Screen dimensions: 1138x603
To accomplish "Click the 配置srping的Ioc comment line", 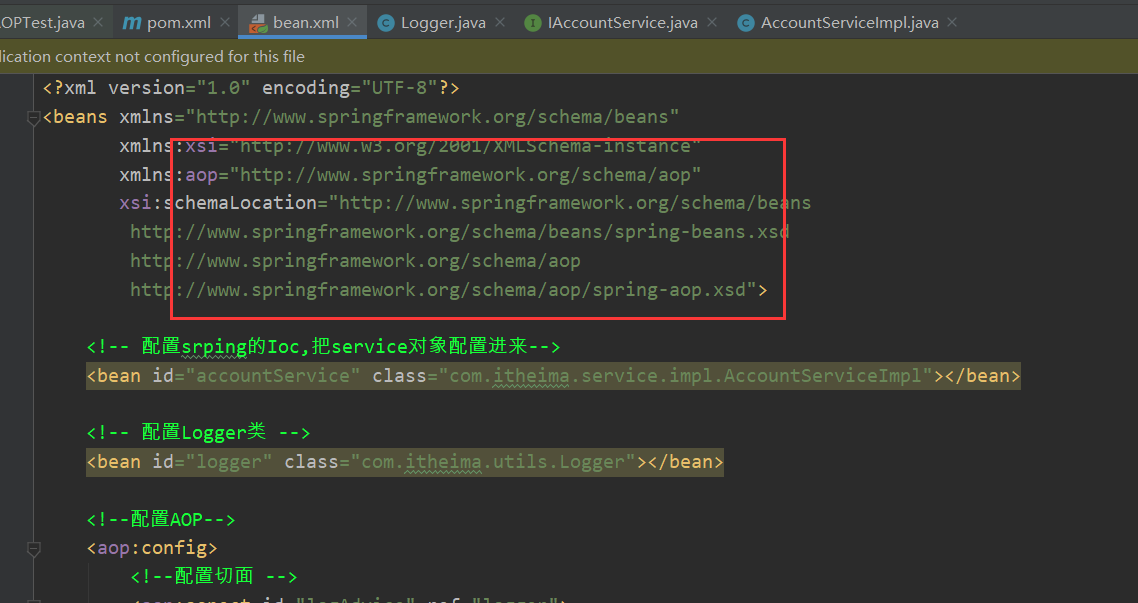I will 323,347.
